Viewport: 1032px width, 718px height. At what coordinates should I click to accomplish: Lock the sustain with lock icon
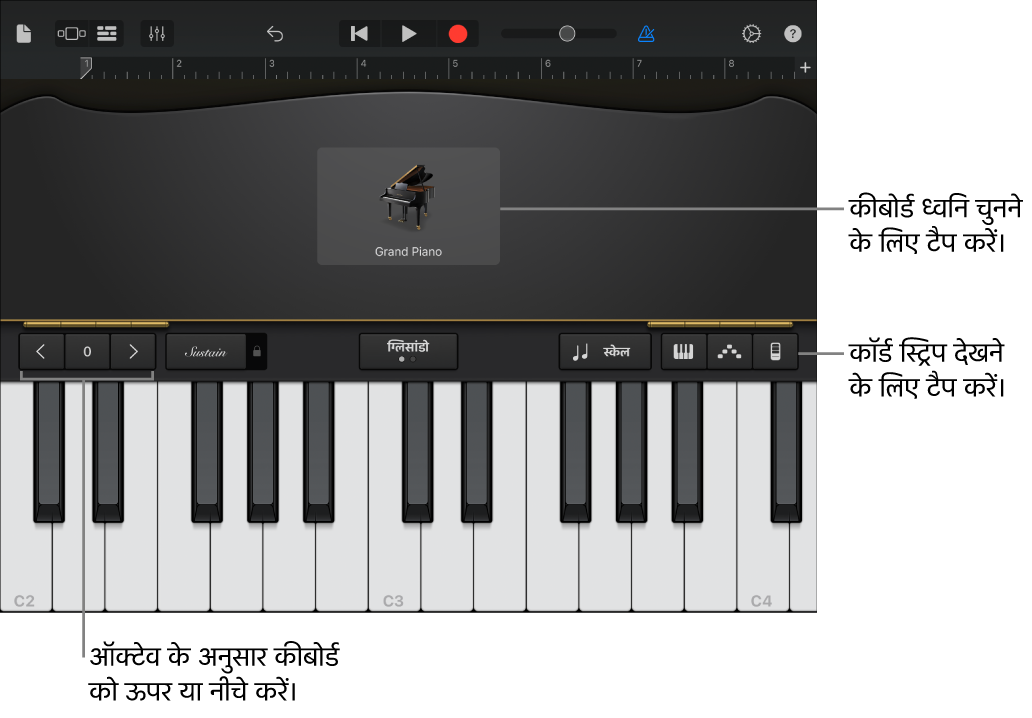pyautogui.click(x=257, y=351)
